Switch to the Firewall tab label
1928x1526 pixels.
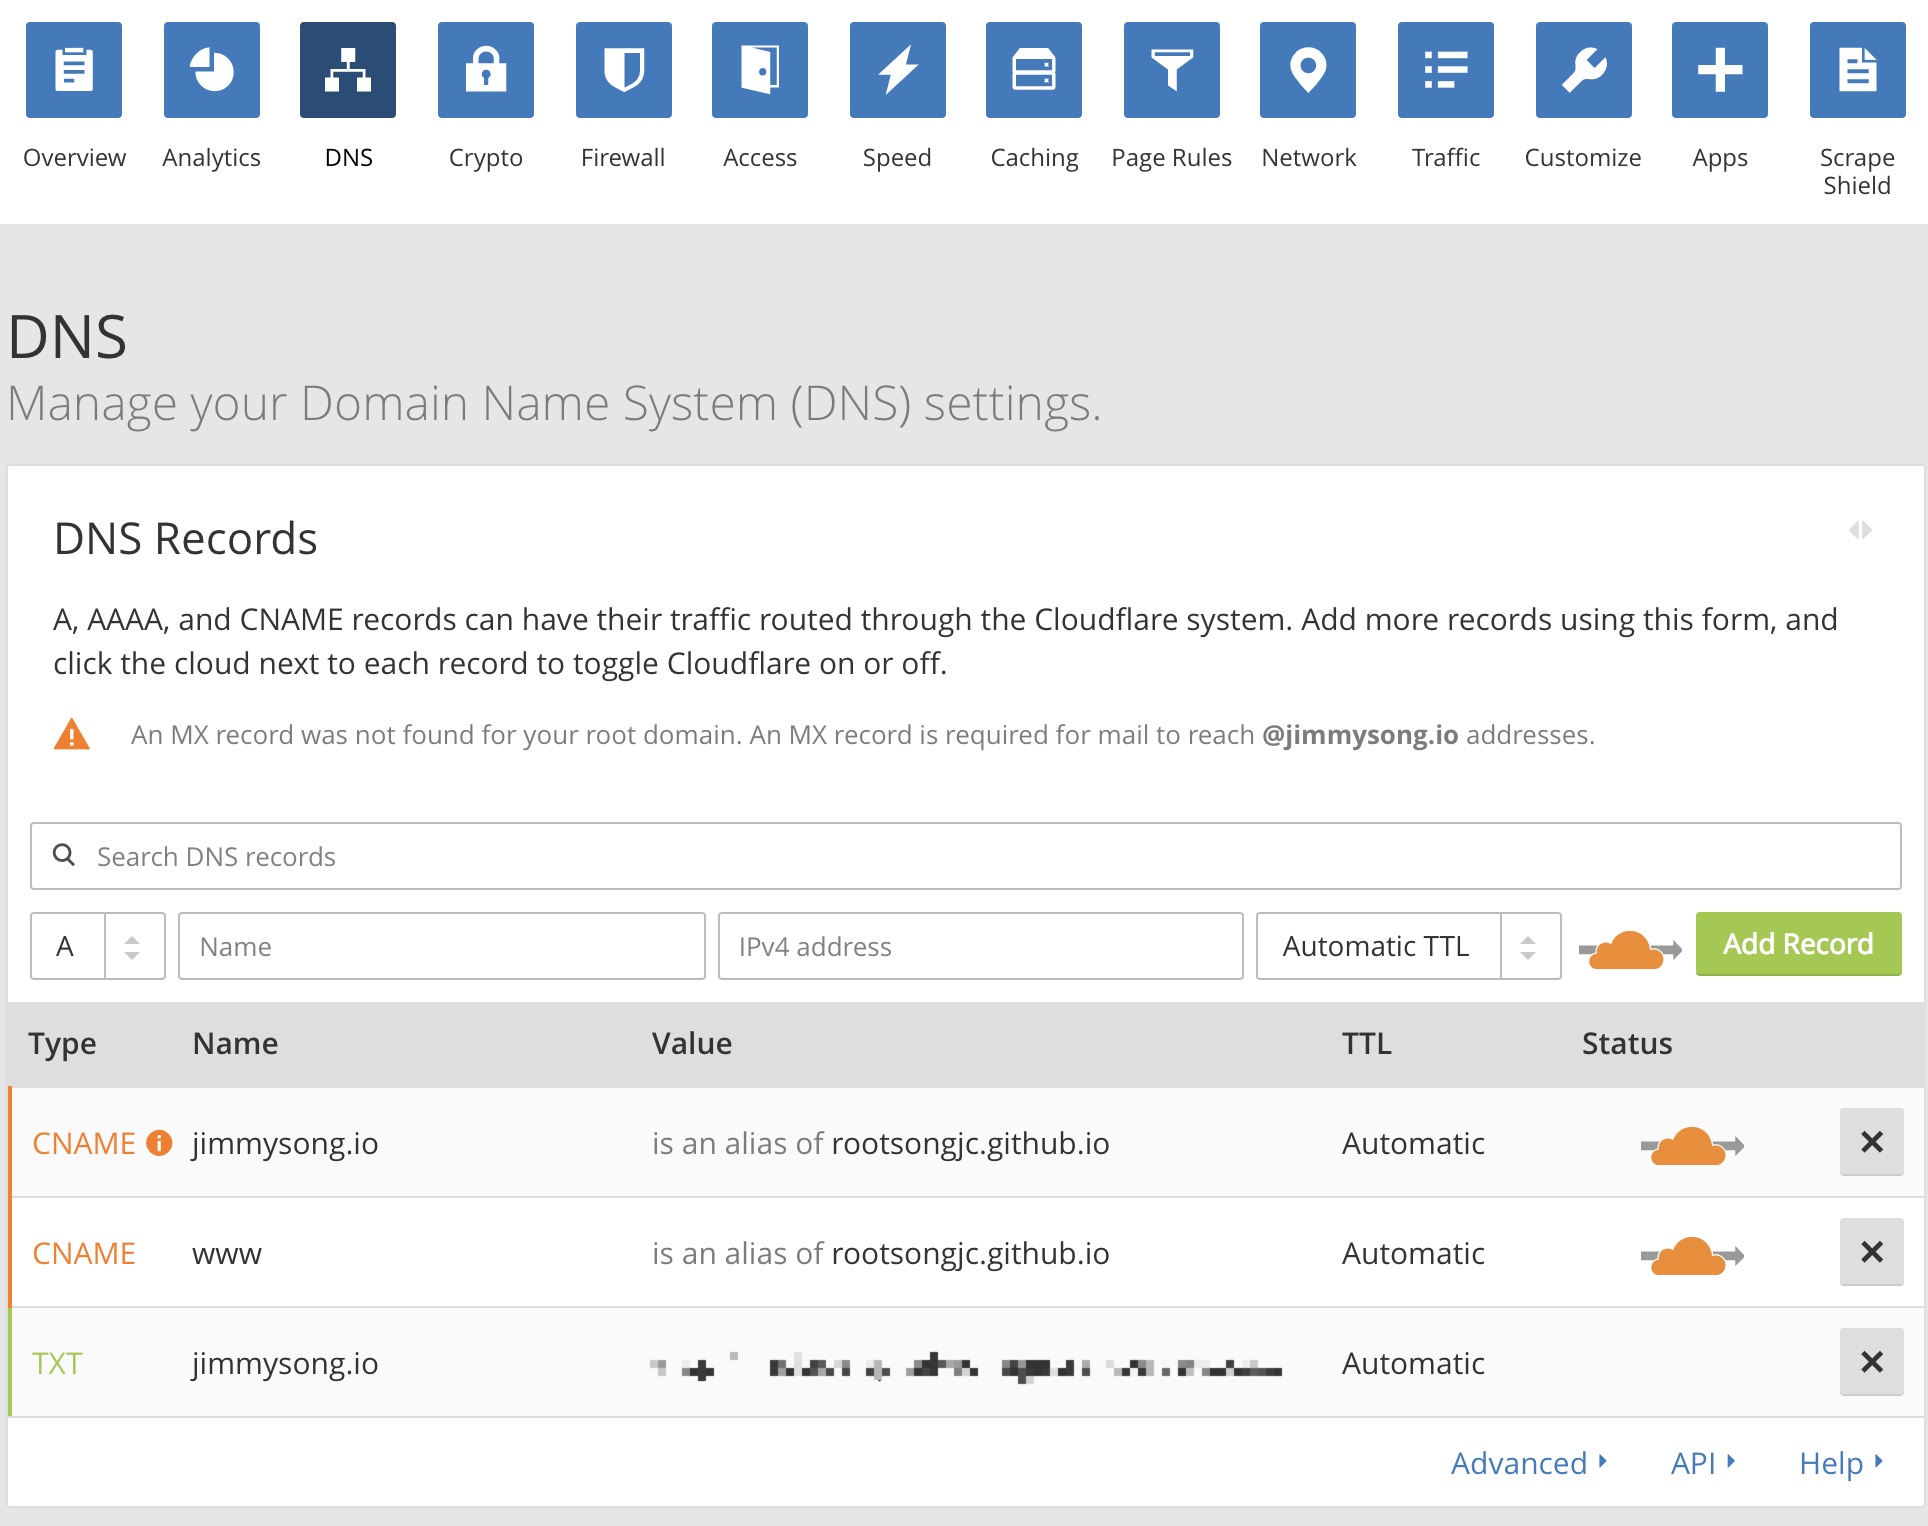[623, 158]
